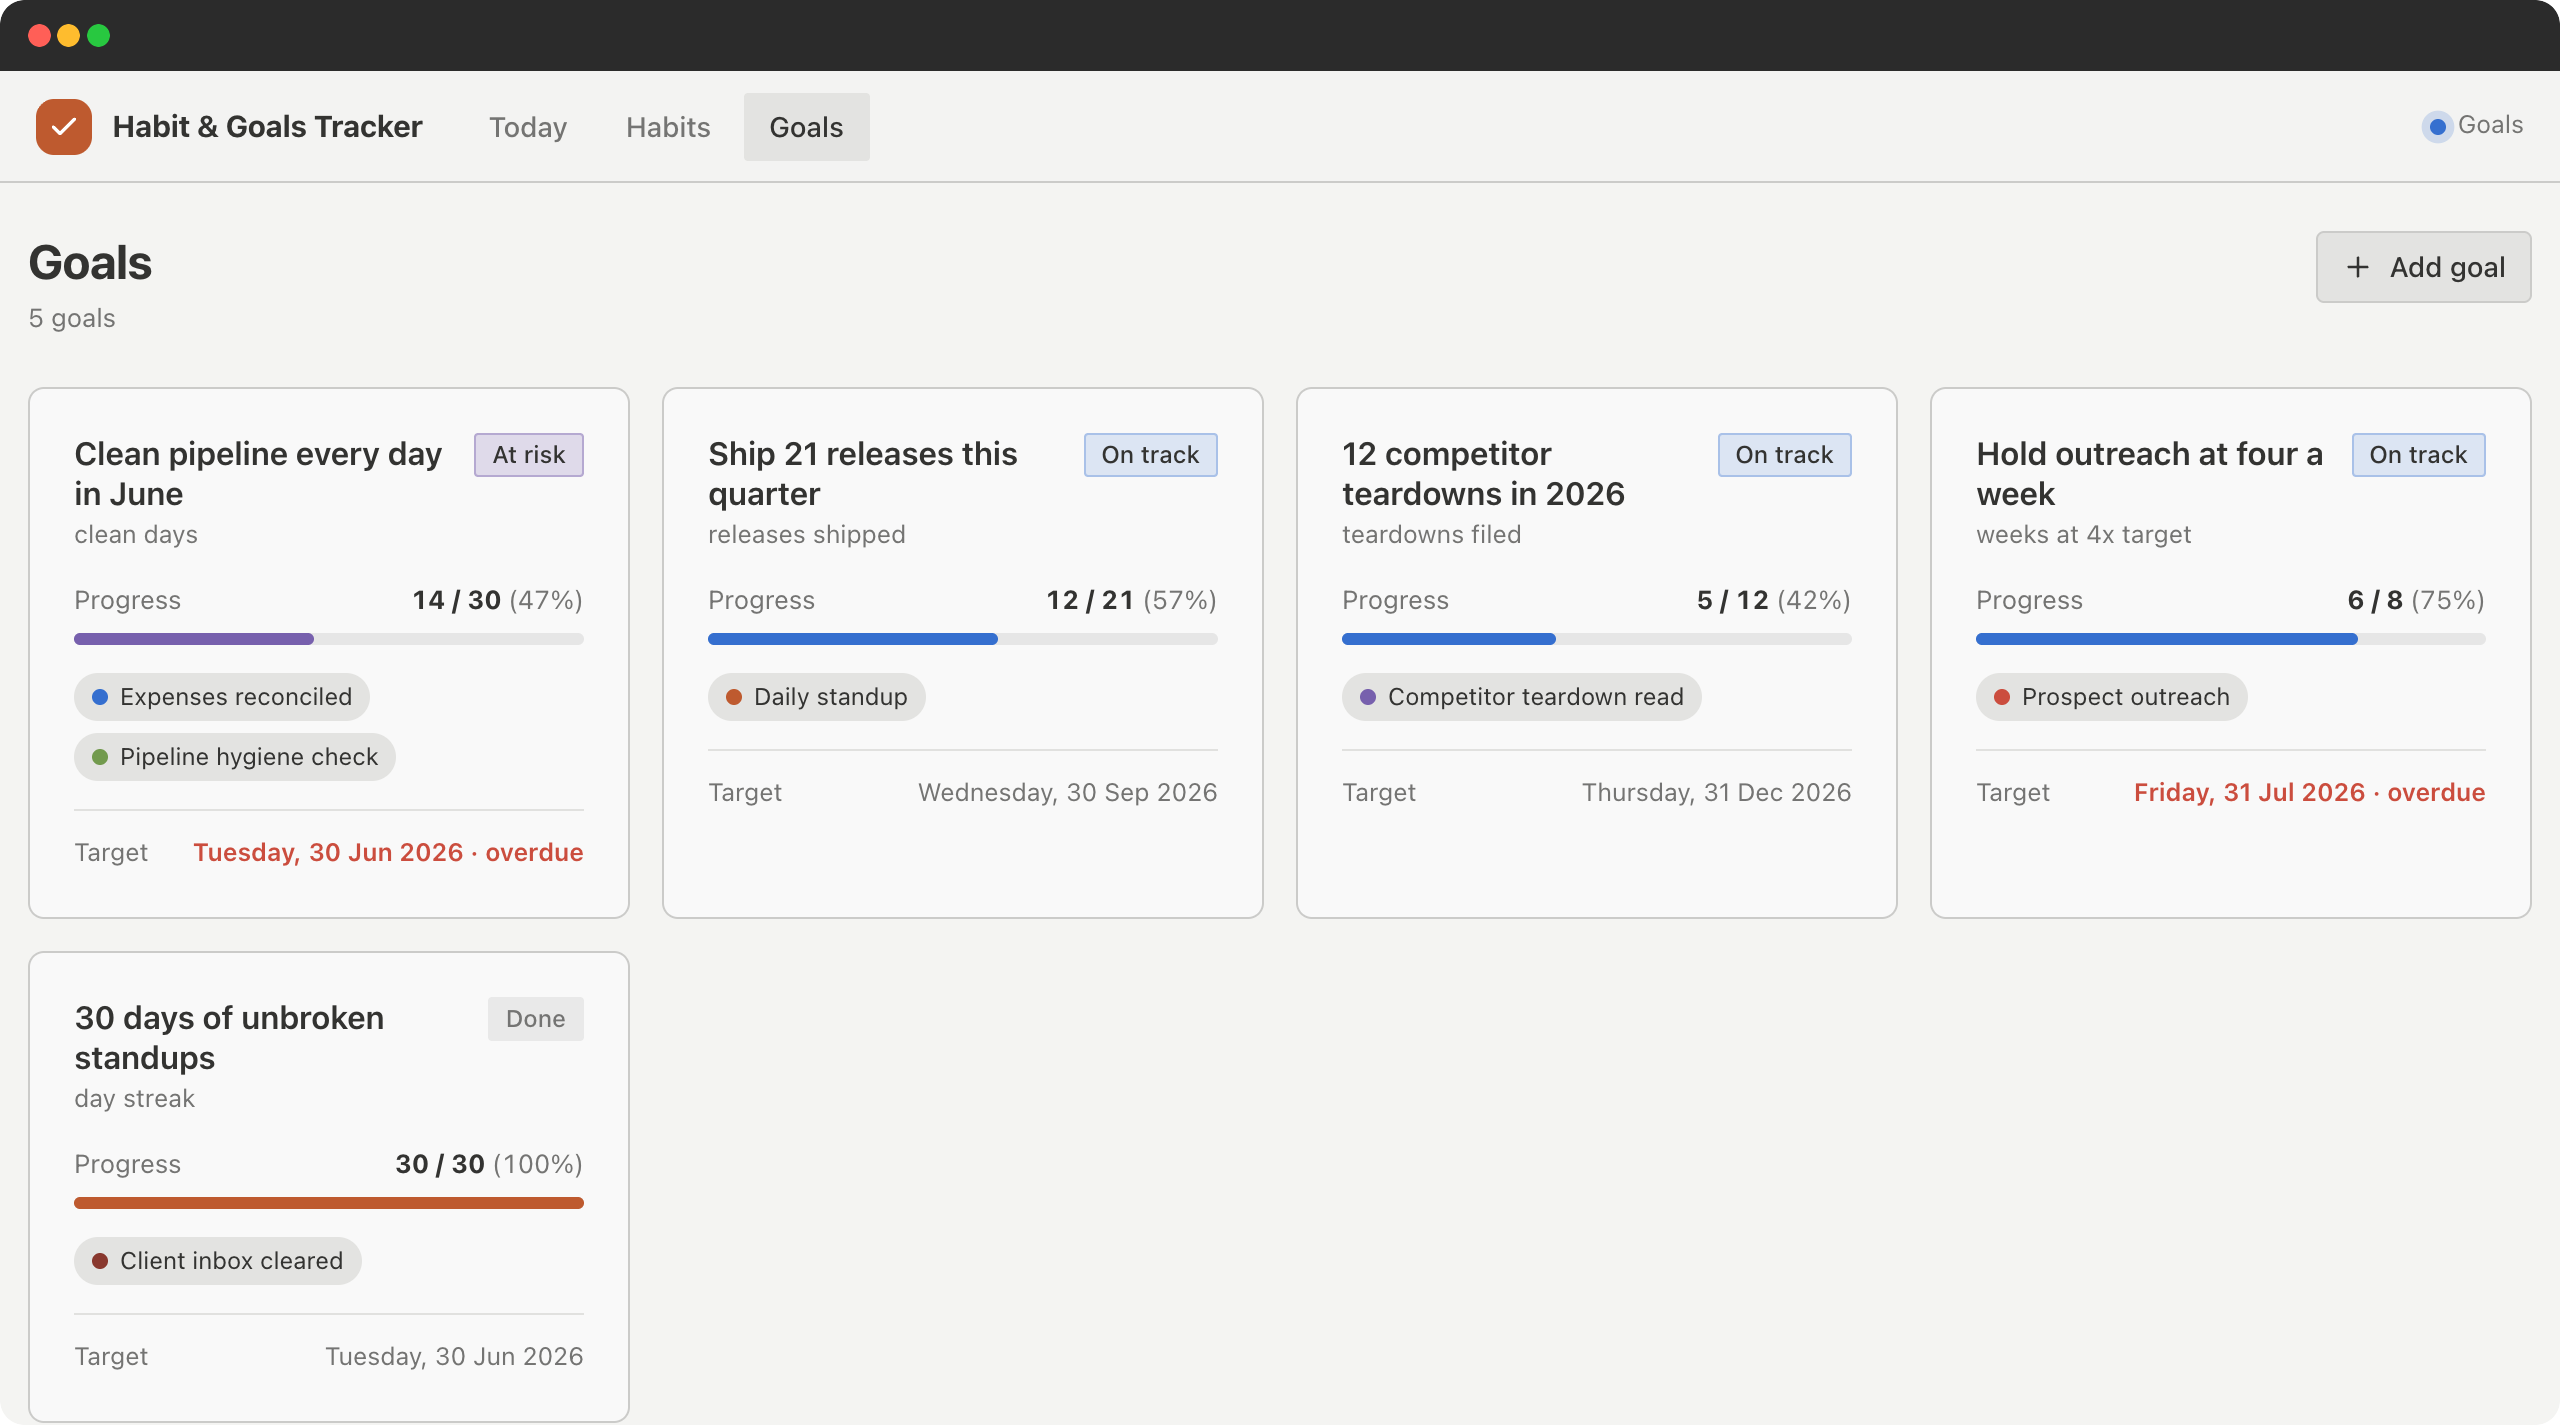
Task: Select the Pipeline hygiene check habit chip
Action: pyautogui.click(x=235, y=757)
